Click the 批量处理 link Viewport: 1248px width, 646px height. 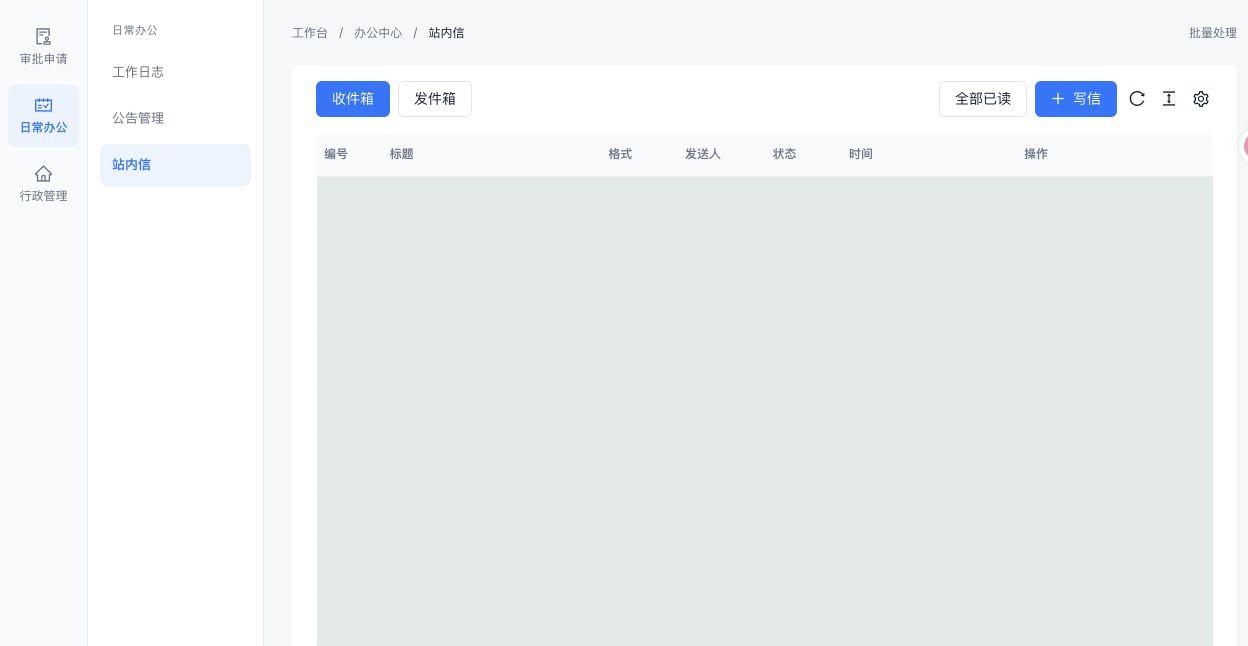point(1213,33)
